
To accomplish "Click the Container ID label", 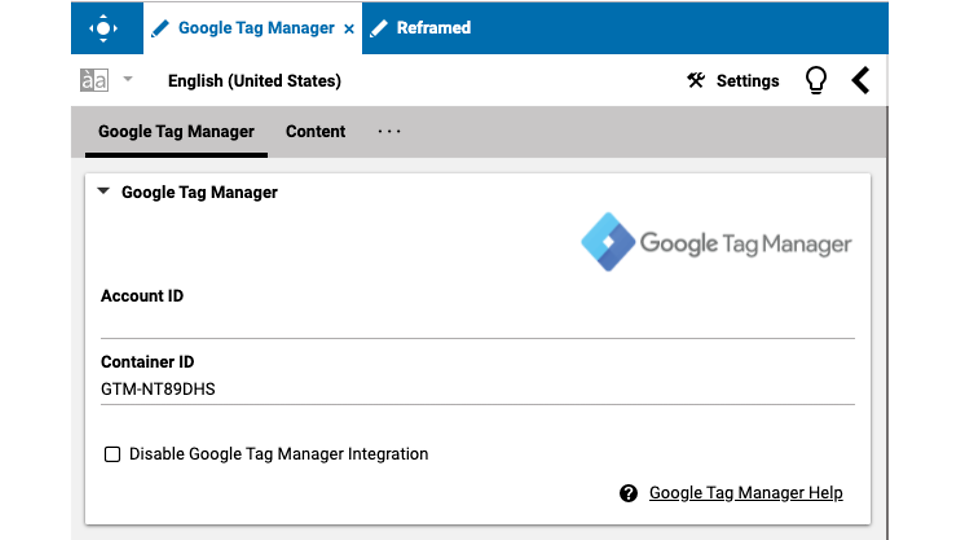I will 148,362.
